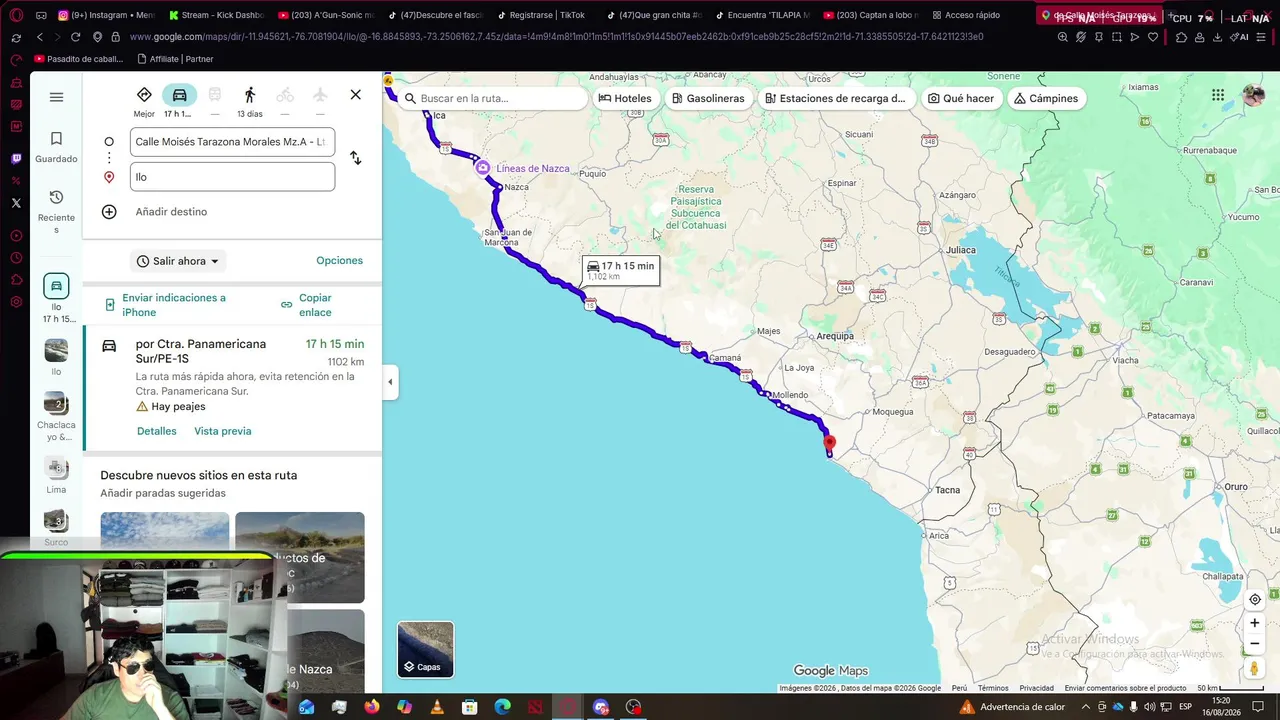
Task: Click the Street View pegman
Action: pyautogui.click(x=1255, y=668)
